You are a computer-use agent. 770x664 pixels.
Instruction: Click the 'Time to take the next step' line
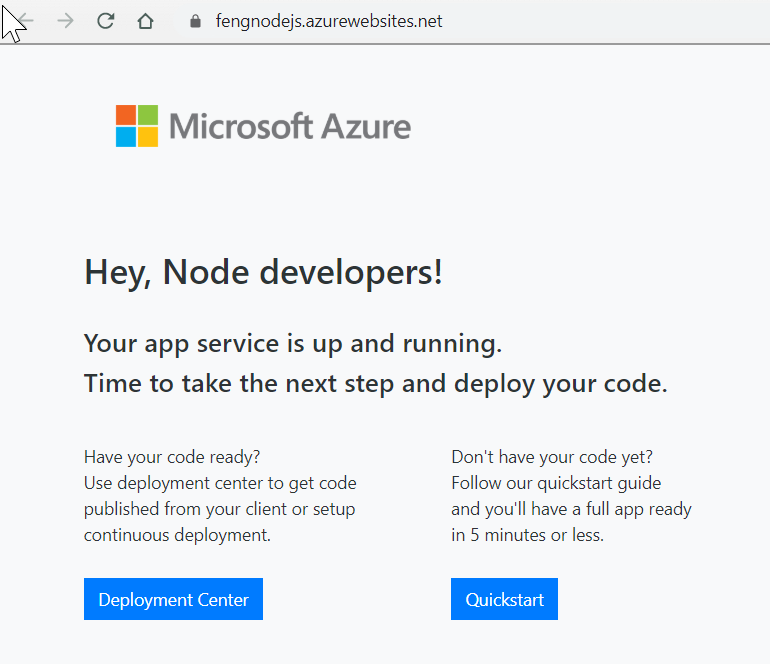click(x=376, y=383)
